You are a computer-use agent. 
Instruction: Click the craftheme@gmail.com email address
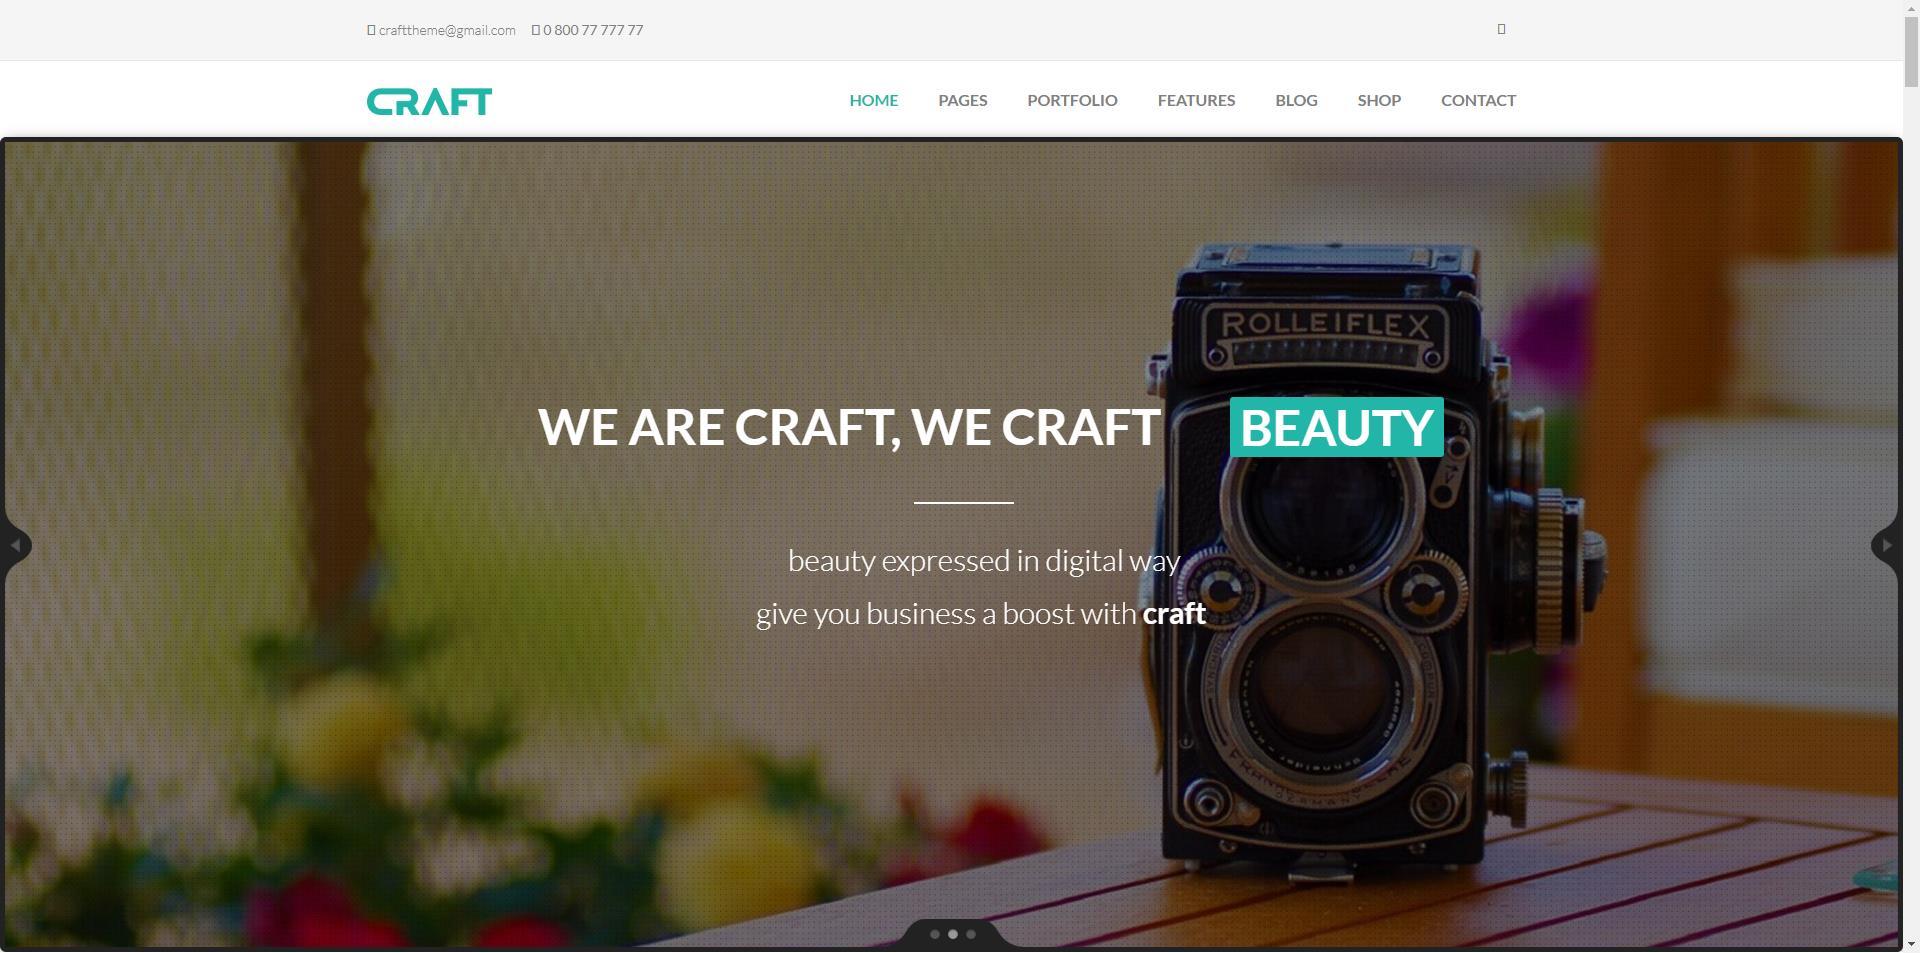(x=447, y=30)
